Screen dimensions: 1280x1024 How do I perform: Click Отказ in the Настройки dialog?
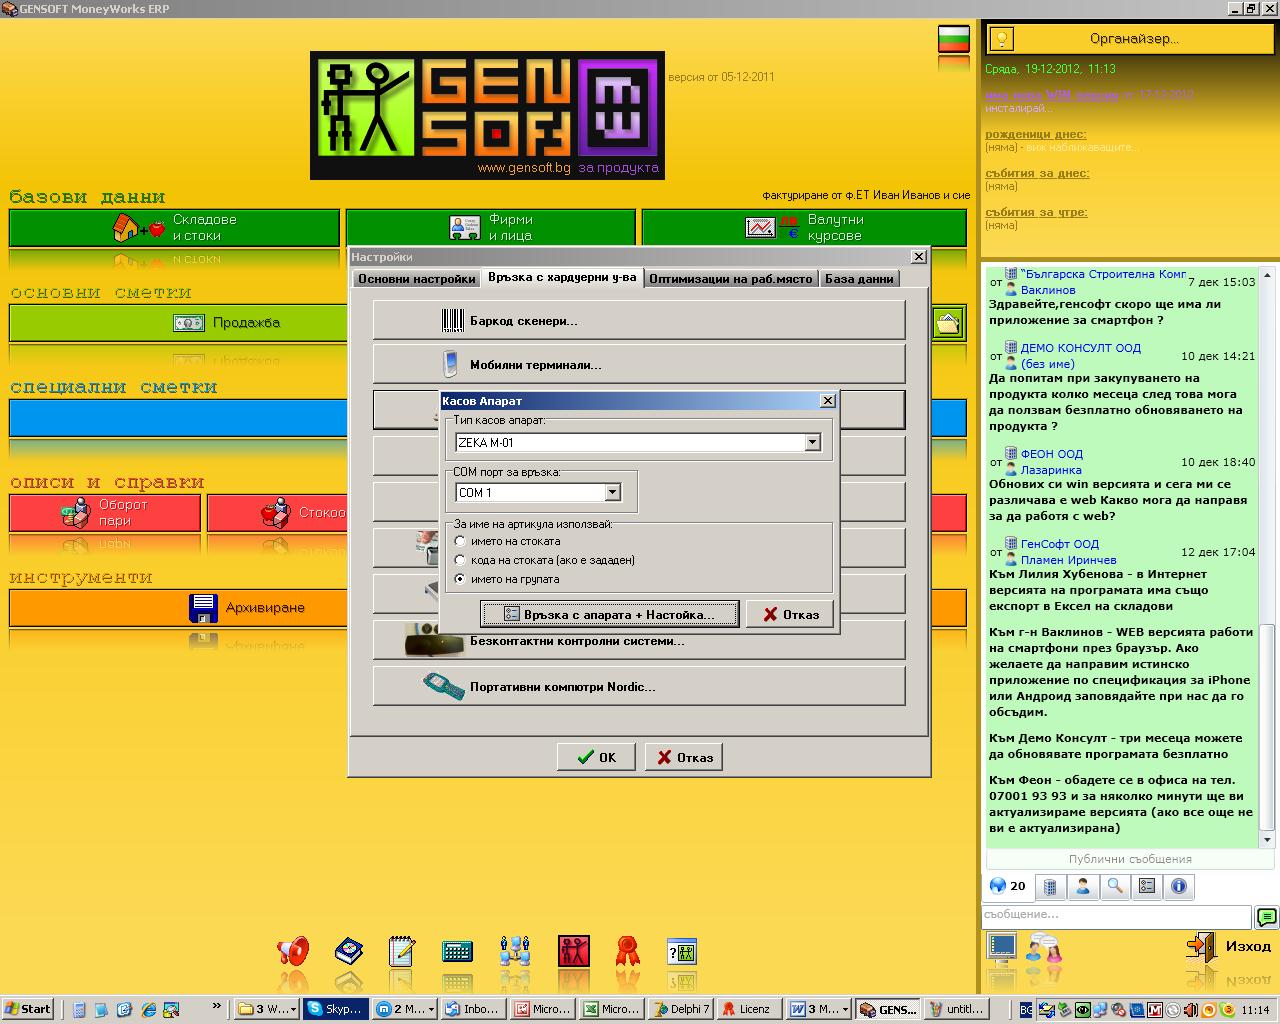684,757
